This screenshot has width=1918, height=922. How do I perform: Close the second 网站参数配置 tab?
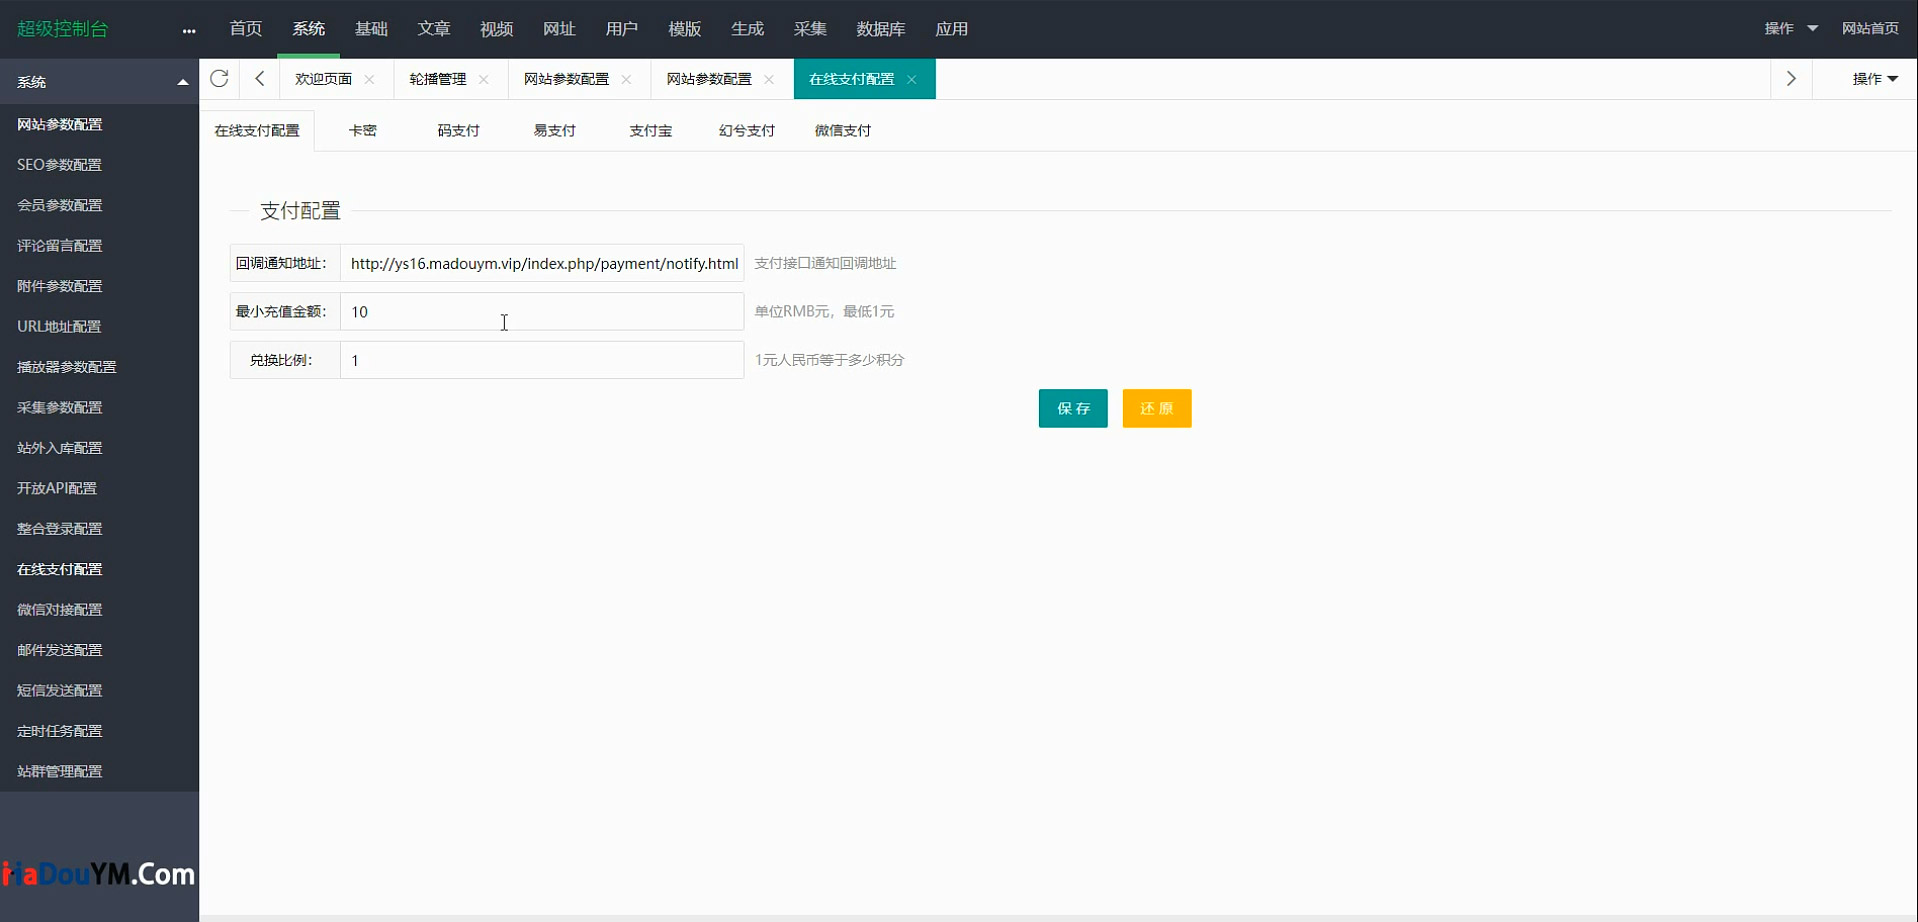(769, 79)
